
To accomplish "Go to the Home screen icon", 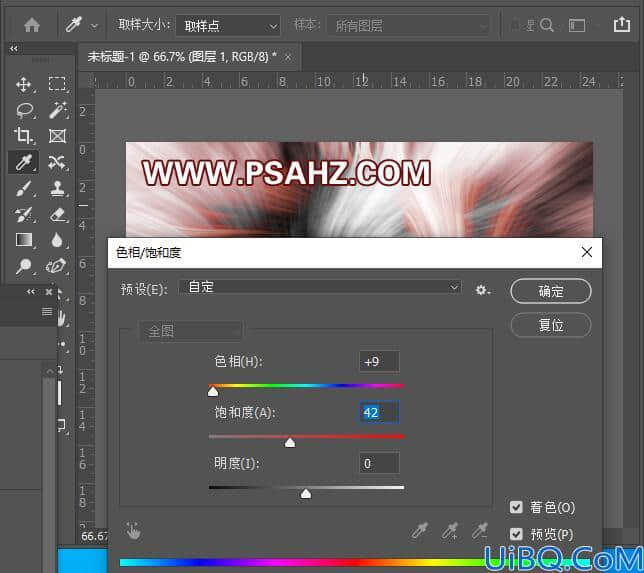I will [32, 25].
